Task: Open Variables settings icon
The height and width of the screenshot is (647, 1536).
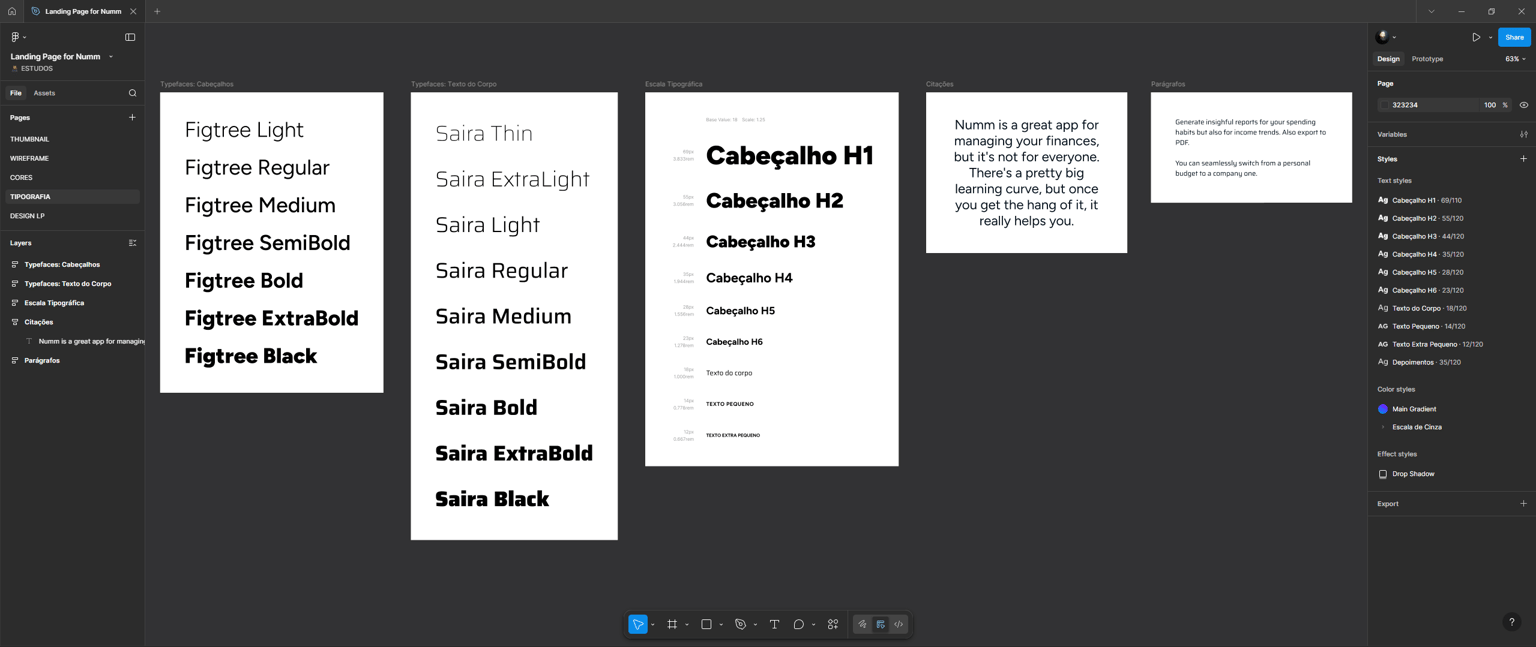Action: tap(1523, 134)
